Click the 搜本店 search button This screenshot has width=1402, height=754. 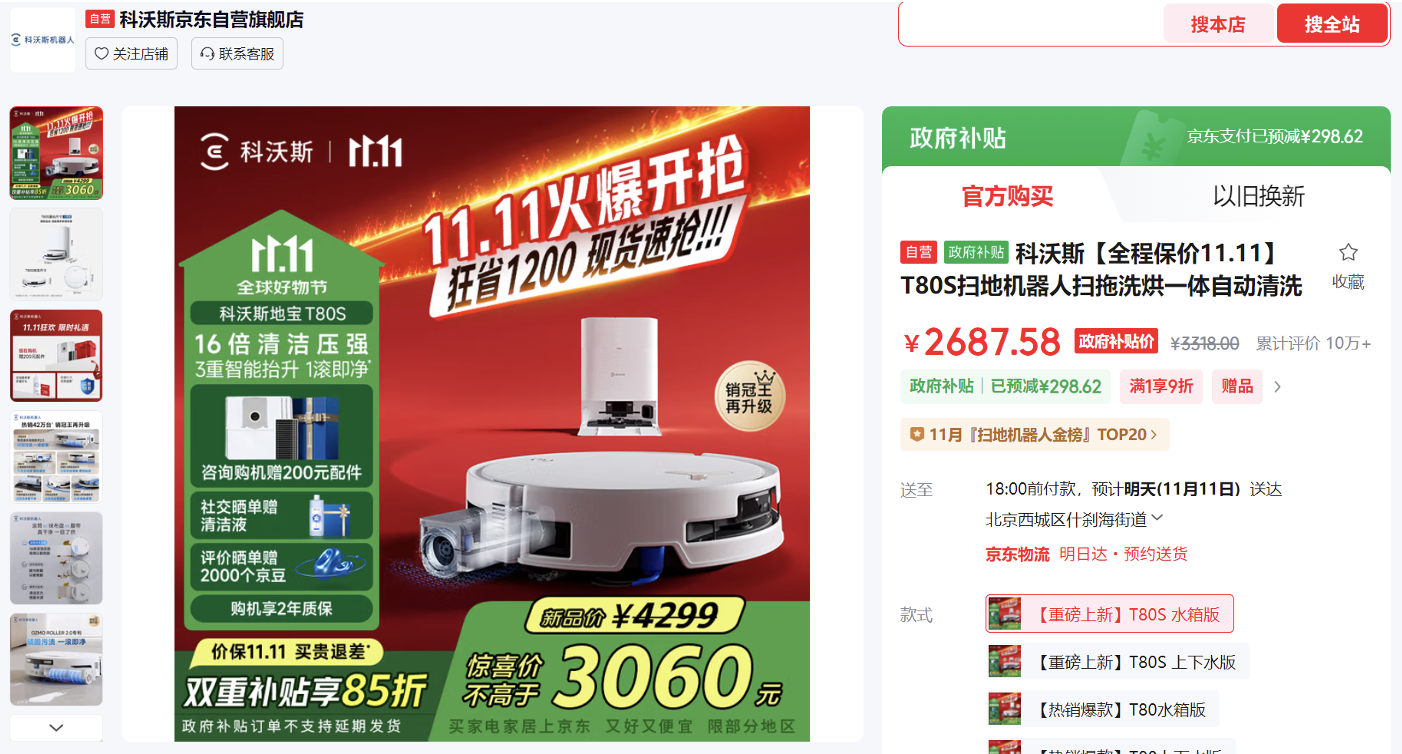pos(1218,24)
